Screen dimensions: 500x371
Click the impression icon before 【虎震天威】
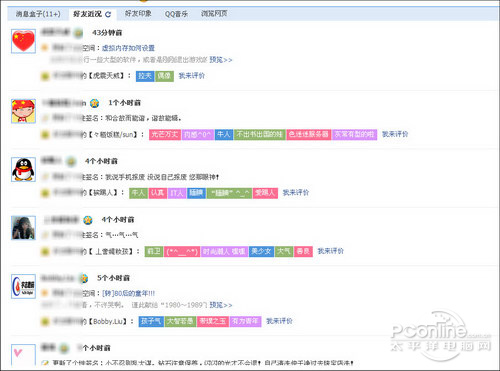tap(45, 76)
